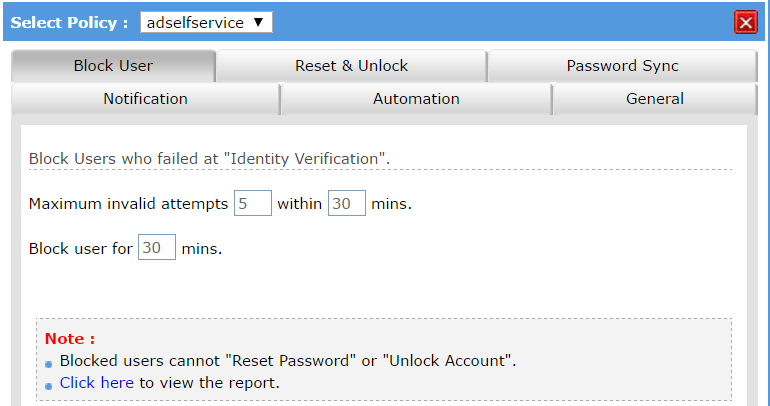
Task: Click the 'Maximum invalid attempts' label
Action: point(128,204)
